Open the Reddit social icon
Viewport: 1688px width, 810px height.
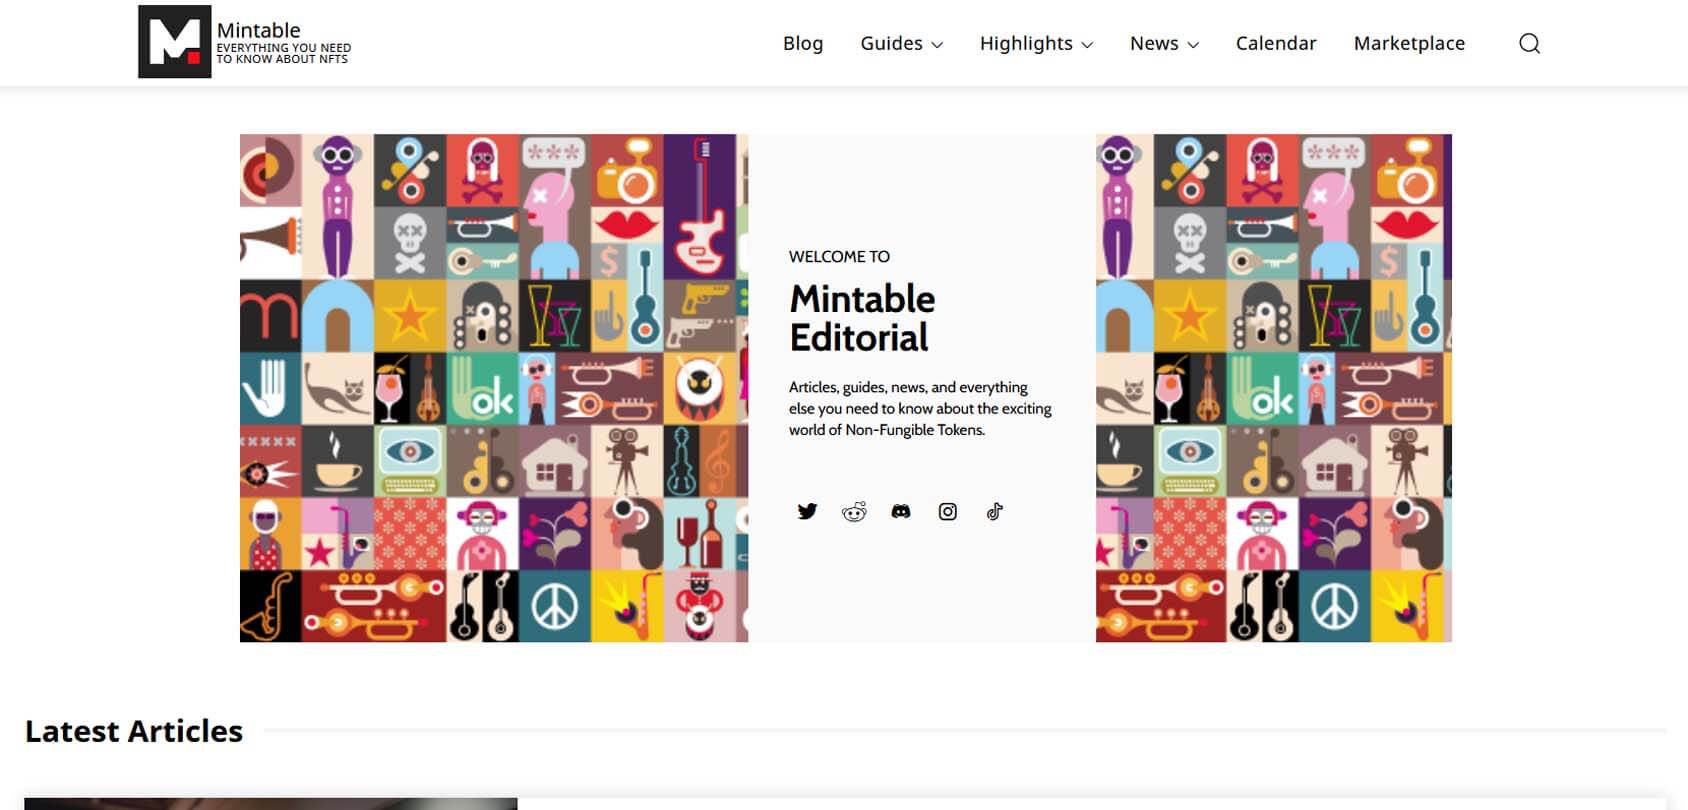[854, 511]
